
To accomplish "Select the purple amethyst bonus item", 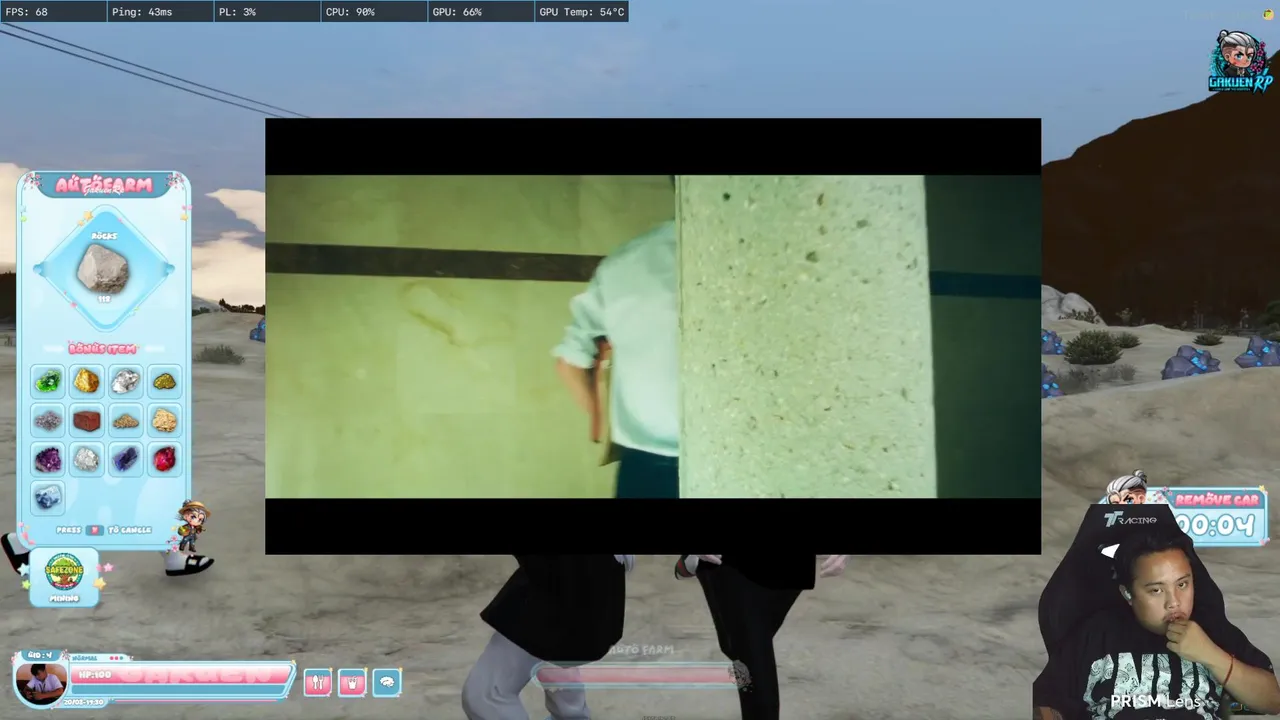I will pos(48,459).
